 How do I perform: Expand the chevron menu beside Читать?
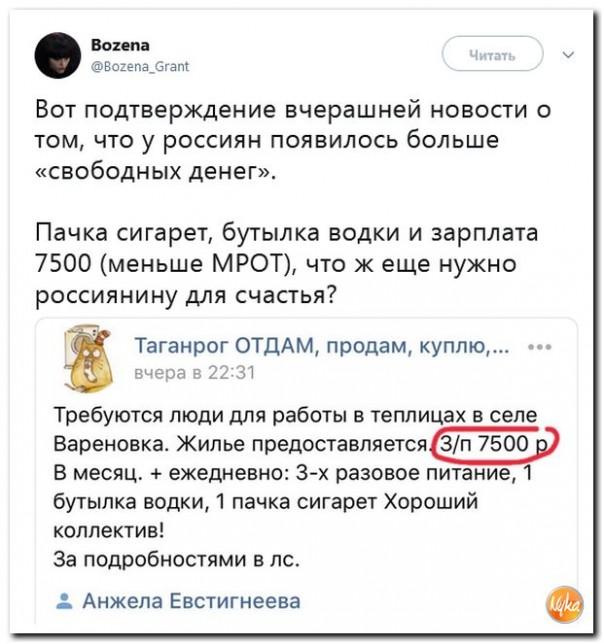569,55
